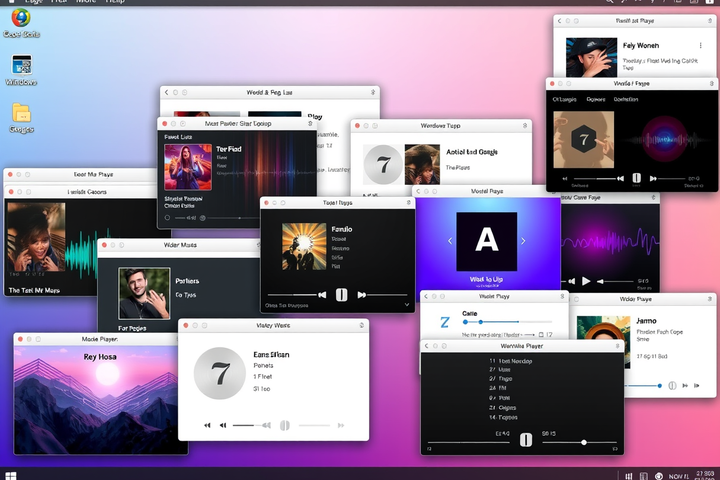Go to previous album with left chevron beside "A"

pos(450,241)
